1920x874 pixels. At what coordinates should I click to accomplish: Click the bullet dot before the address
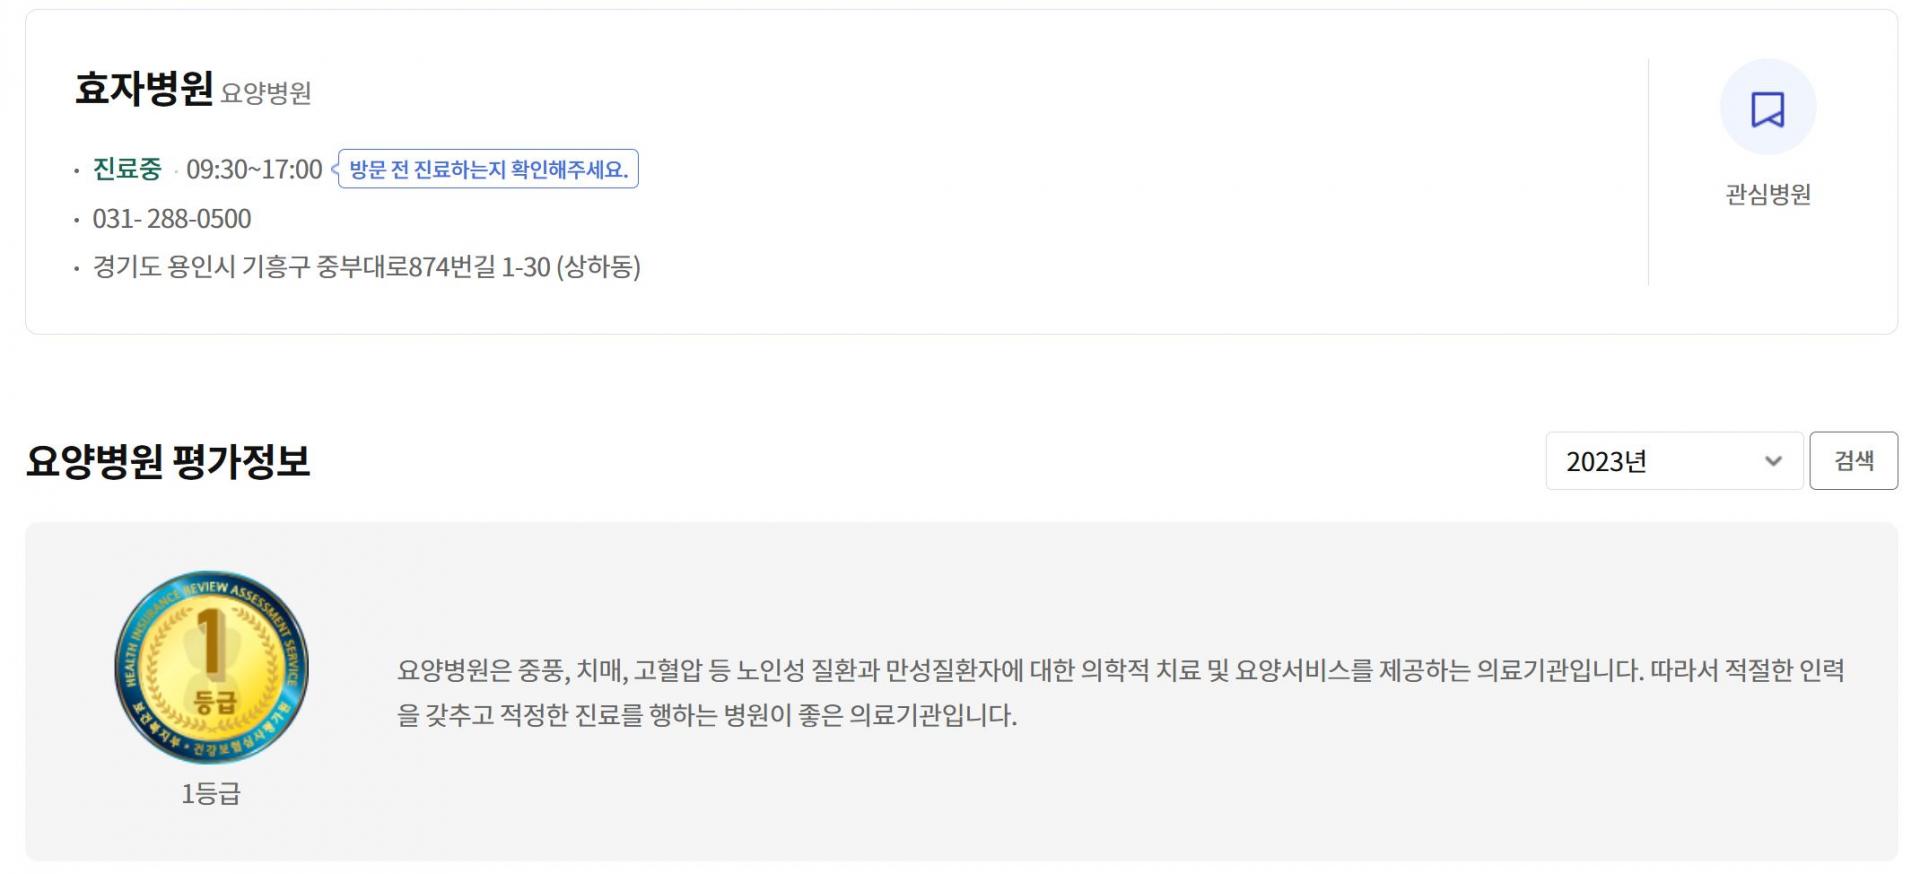click(x=76, y=268)
